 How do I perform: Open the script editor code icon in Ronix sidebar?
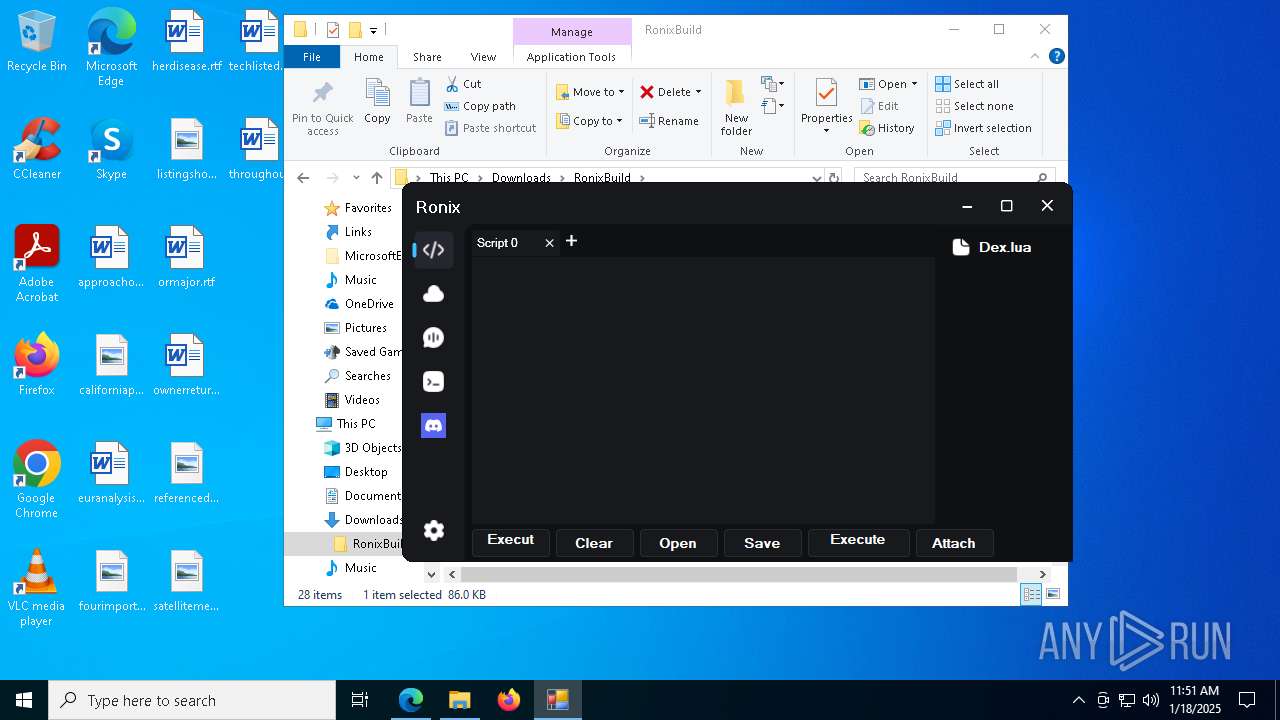click(433, 250)
